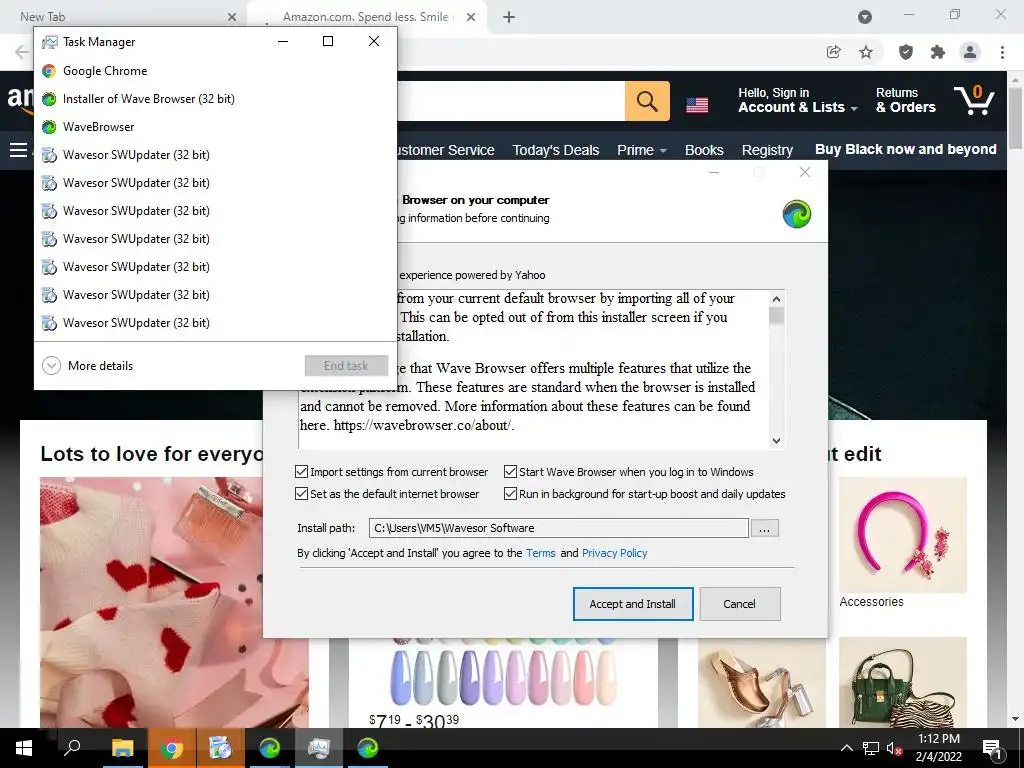Expand More details in Task Manager
The height and width of the screenshot is (768, 1024).
(88, 366)
